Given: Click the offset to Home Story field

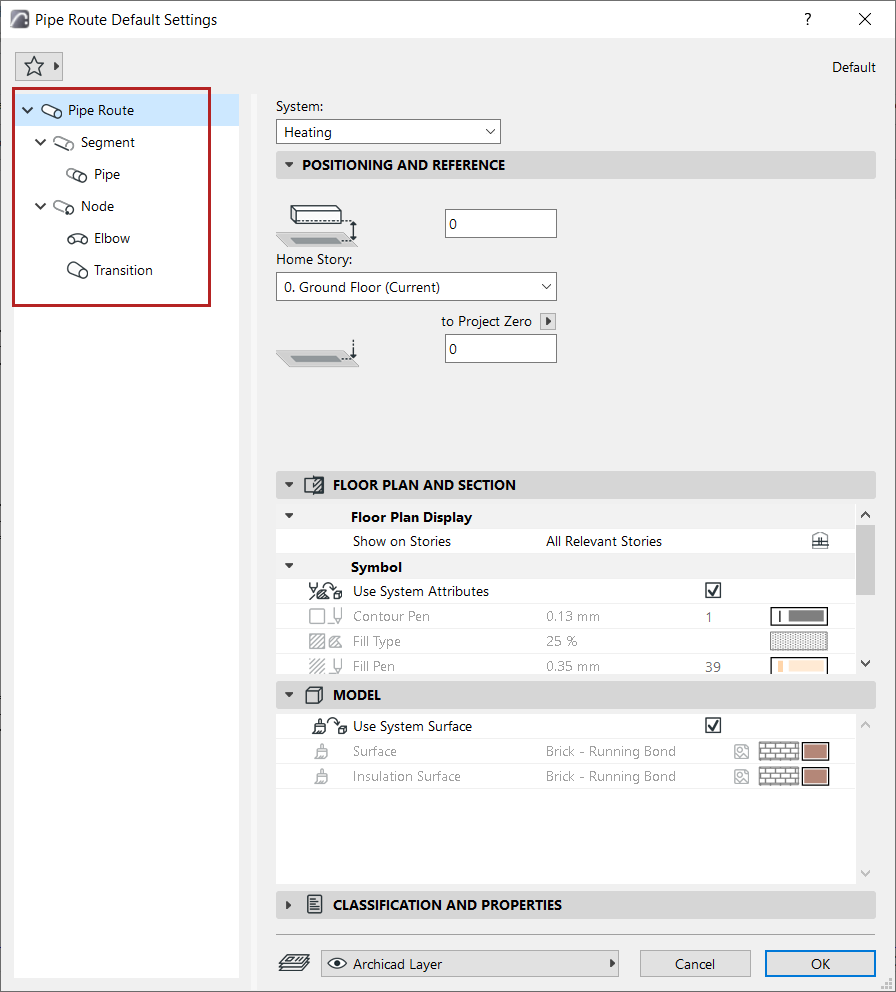Looking at the screenshot, I should click(501, 223).
